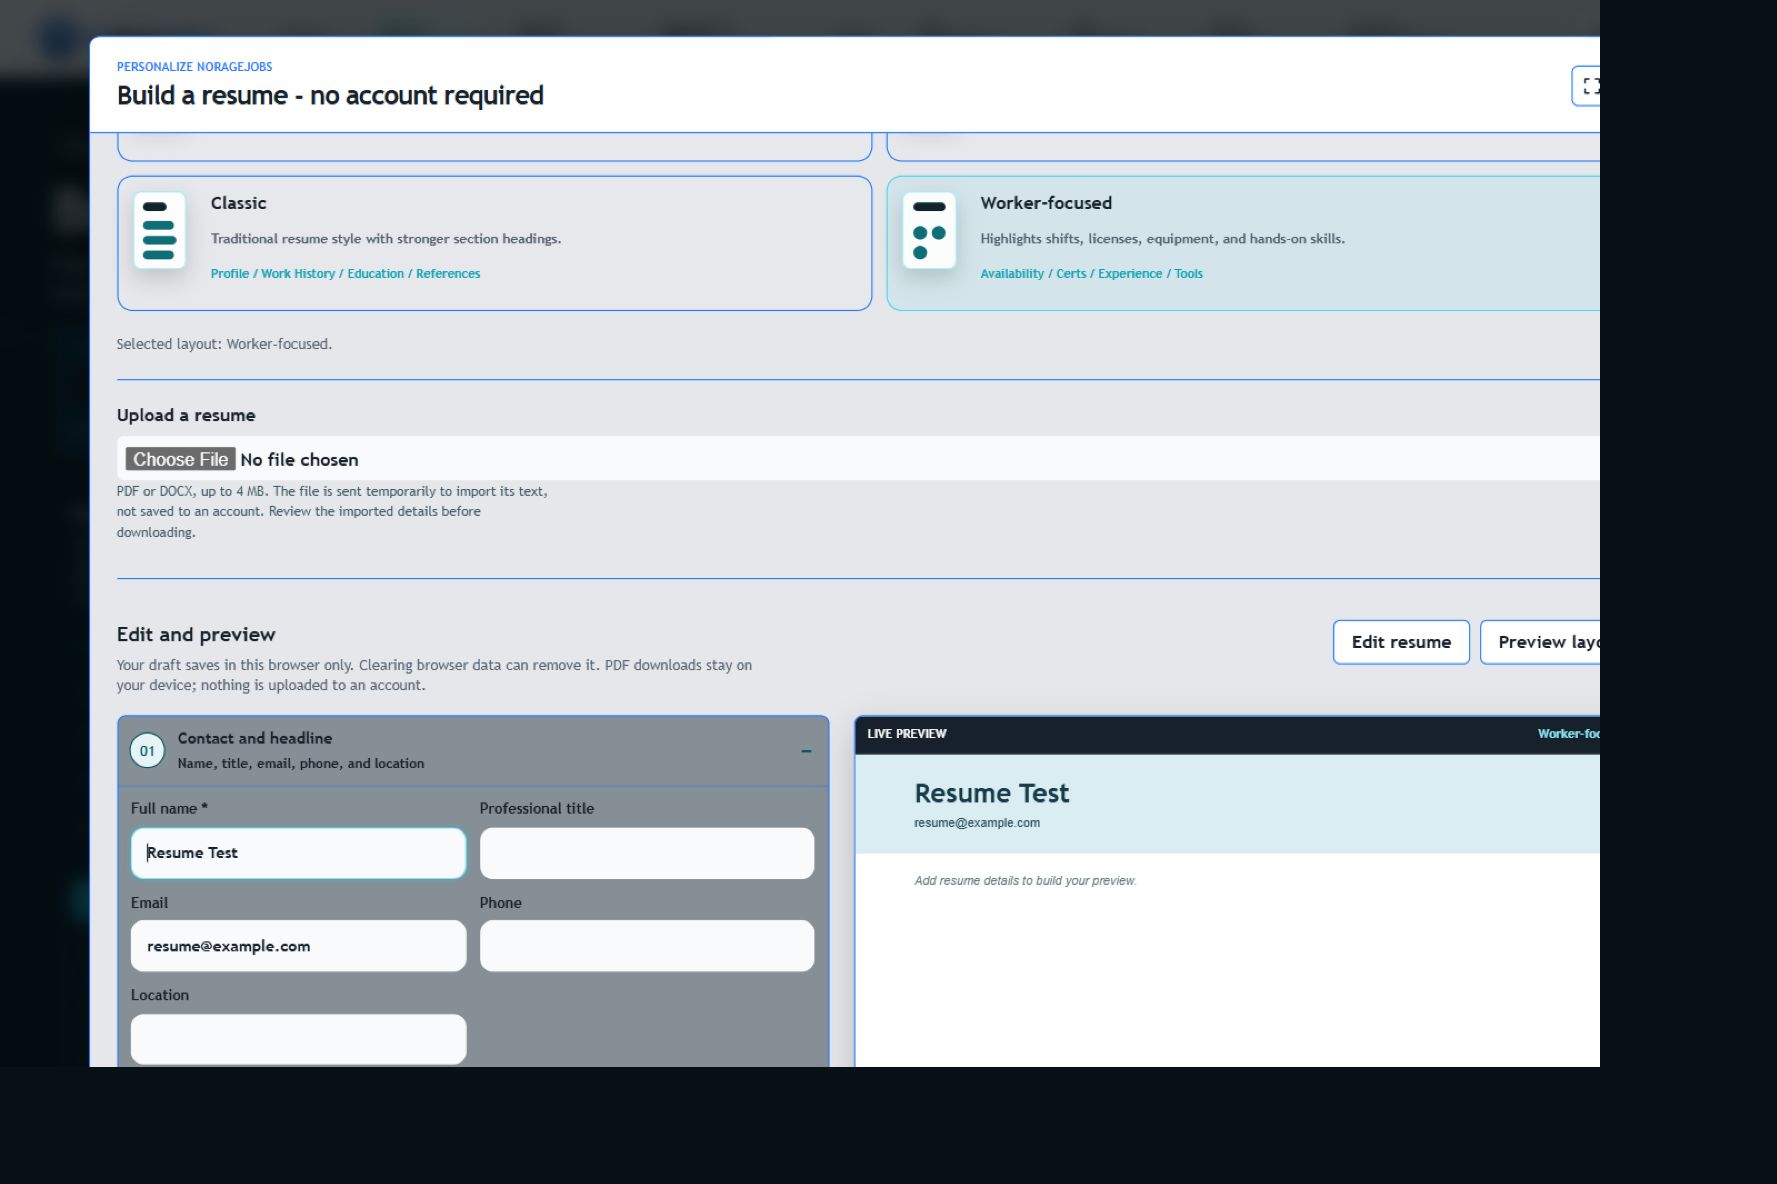1777x1184 pixels.
Task: Click 'Selected layout: Worker-focused.' status text
Action: pos(224,344)
